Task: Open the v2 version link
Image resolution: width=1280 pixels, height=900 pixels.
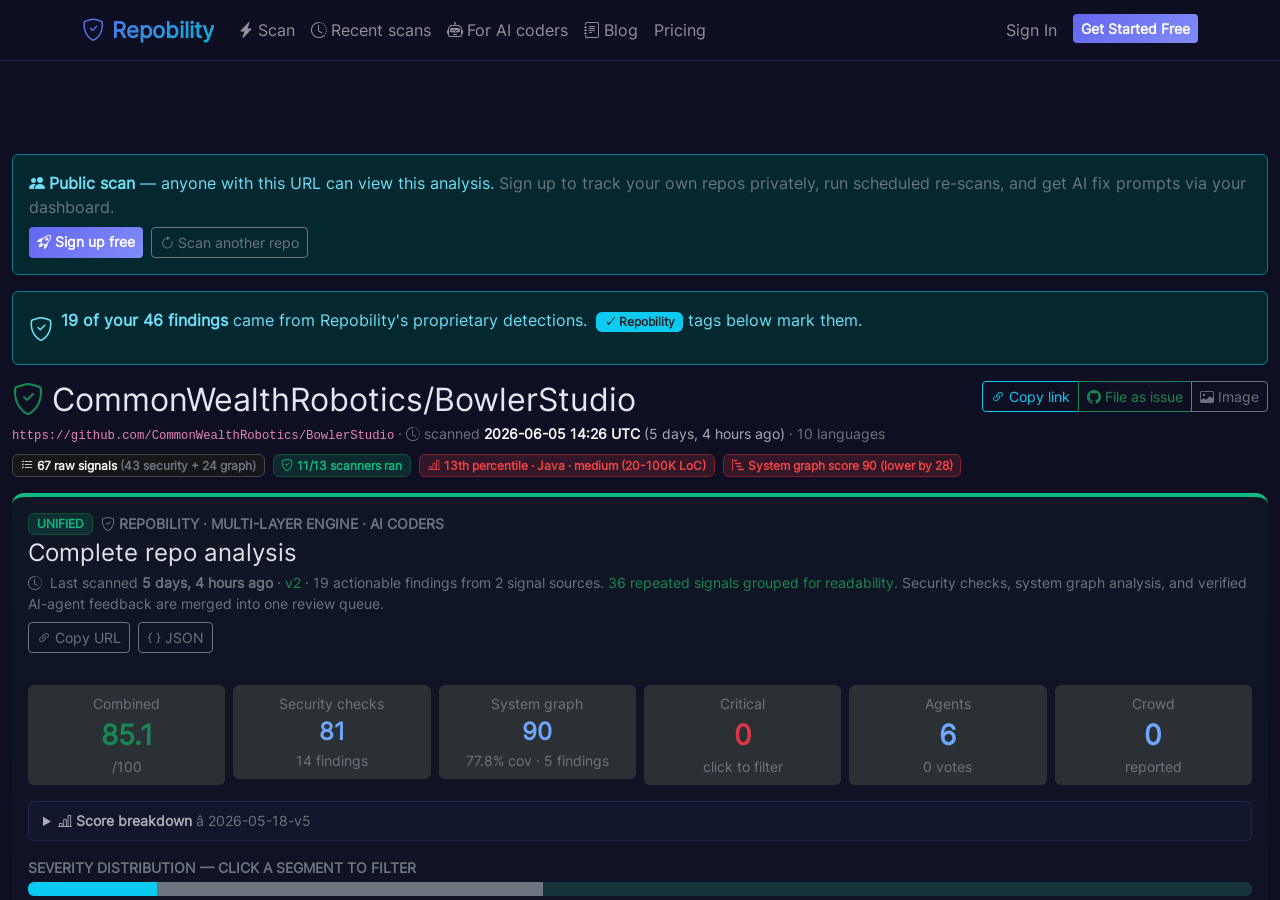Action: point(293,583)
